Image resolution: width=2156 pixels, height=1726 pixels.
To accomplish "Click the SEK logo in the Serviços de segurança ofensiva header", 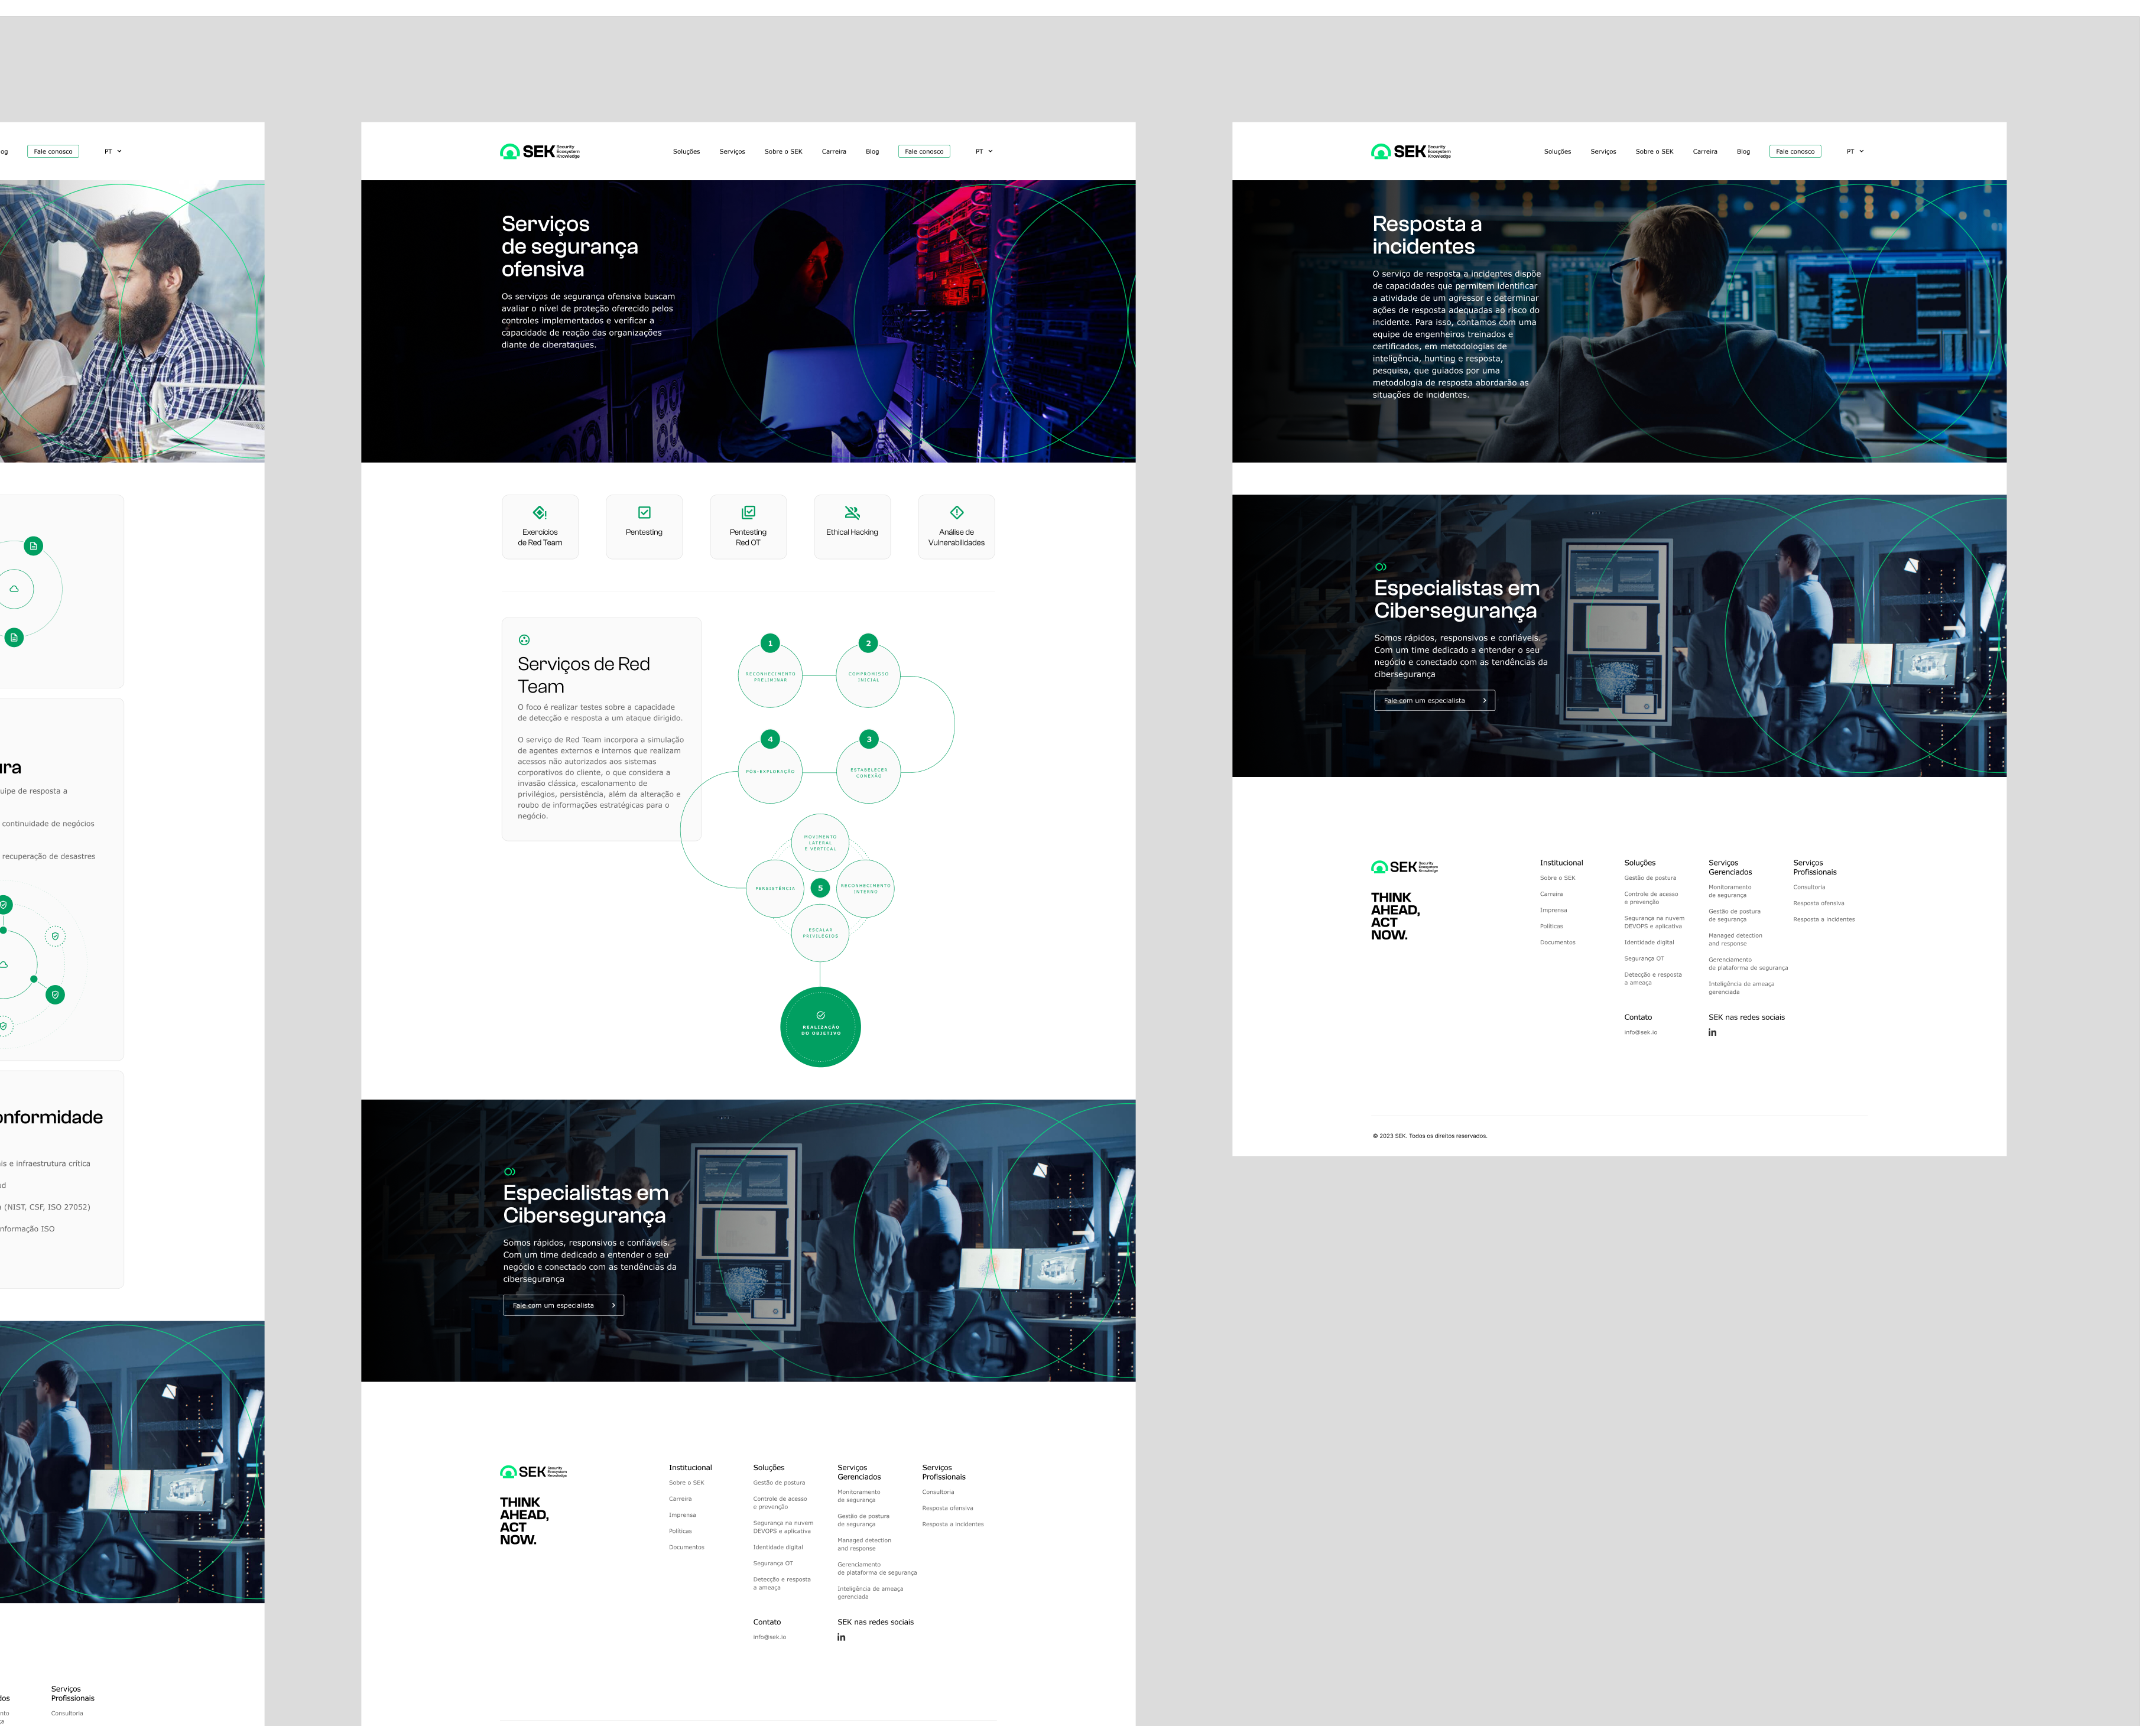I will (539, 152).
